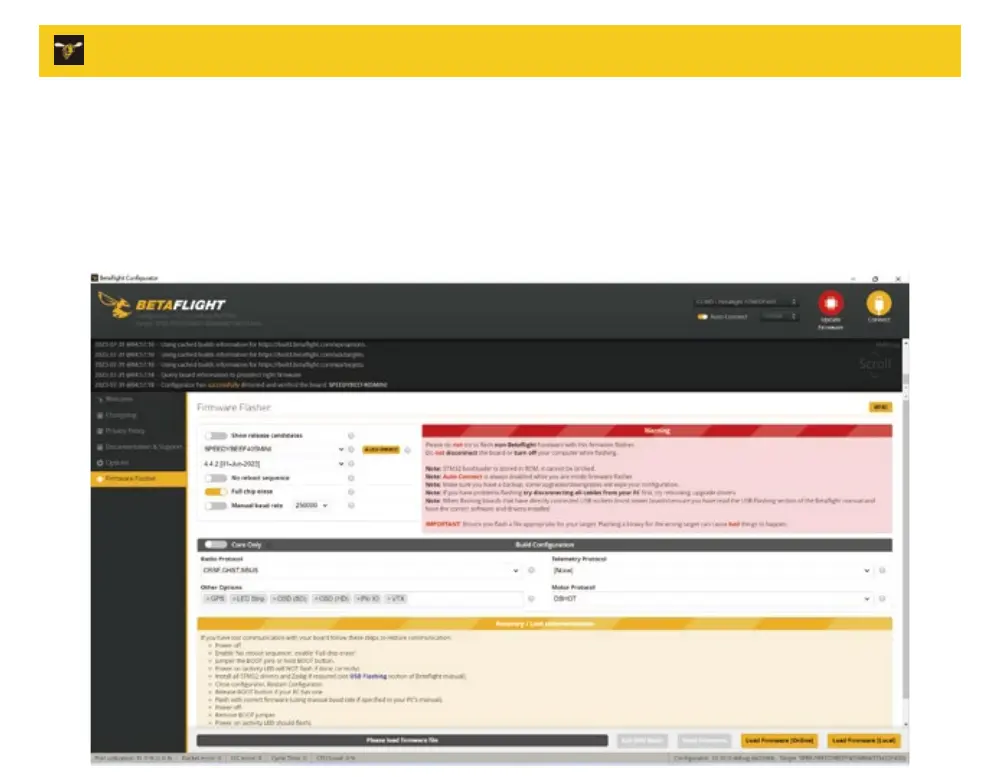Click the Firmware Flasher heading text
Screen dimensions: 1000x777
click(x=233, y=407)
